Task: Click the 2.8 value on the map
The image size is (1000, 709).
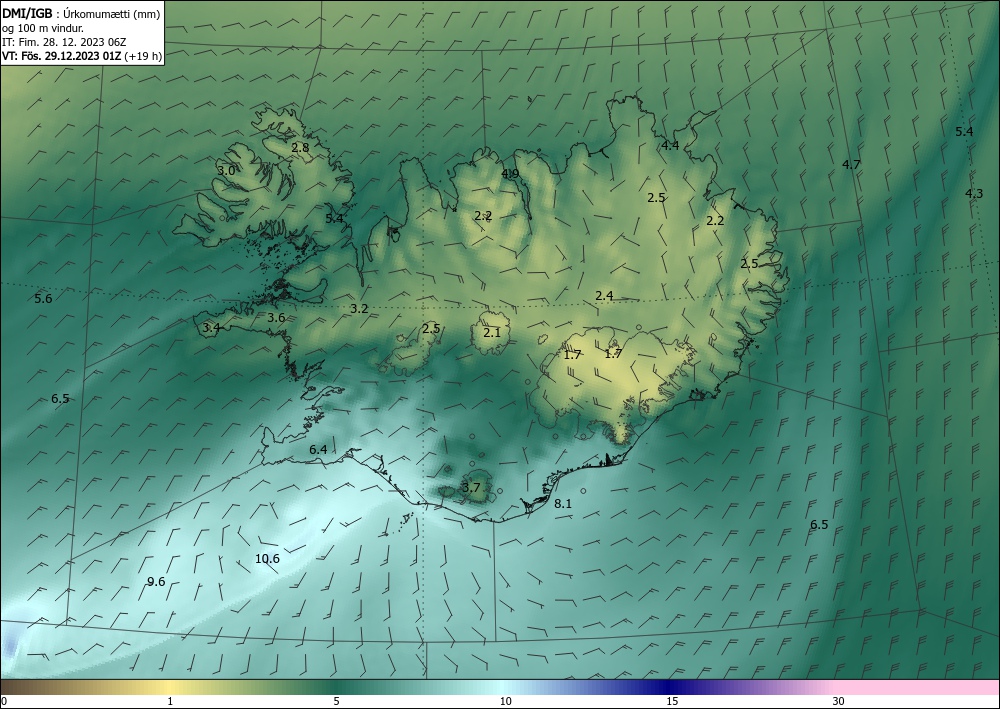Action: click(300, 147)
